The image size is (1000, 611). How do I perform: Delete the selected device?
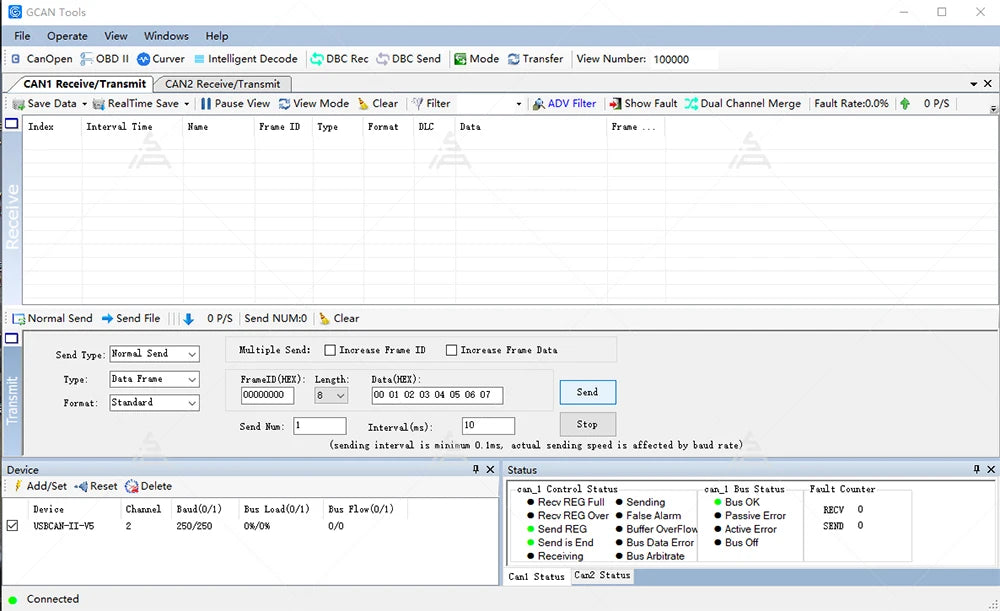pos(149,486)
